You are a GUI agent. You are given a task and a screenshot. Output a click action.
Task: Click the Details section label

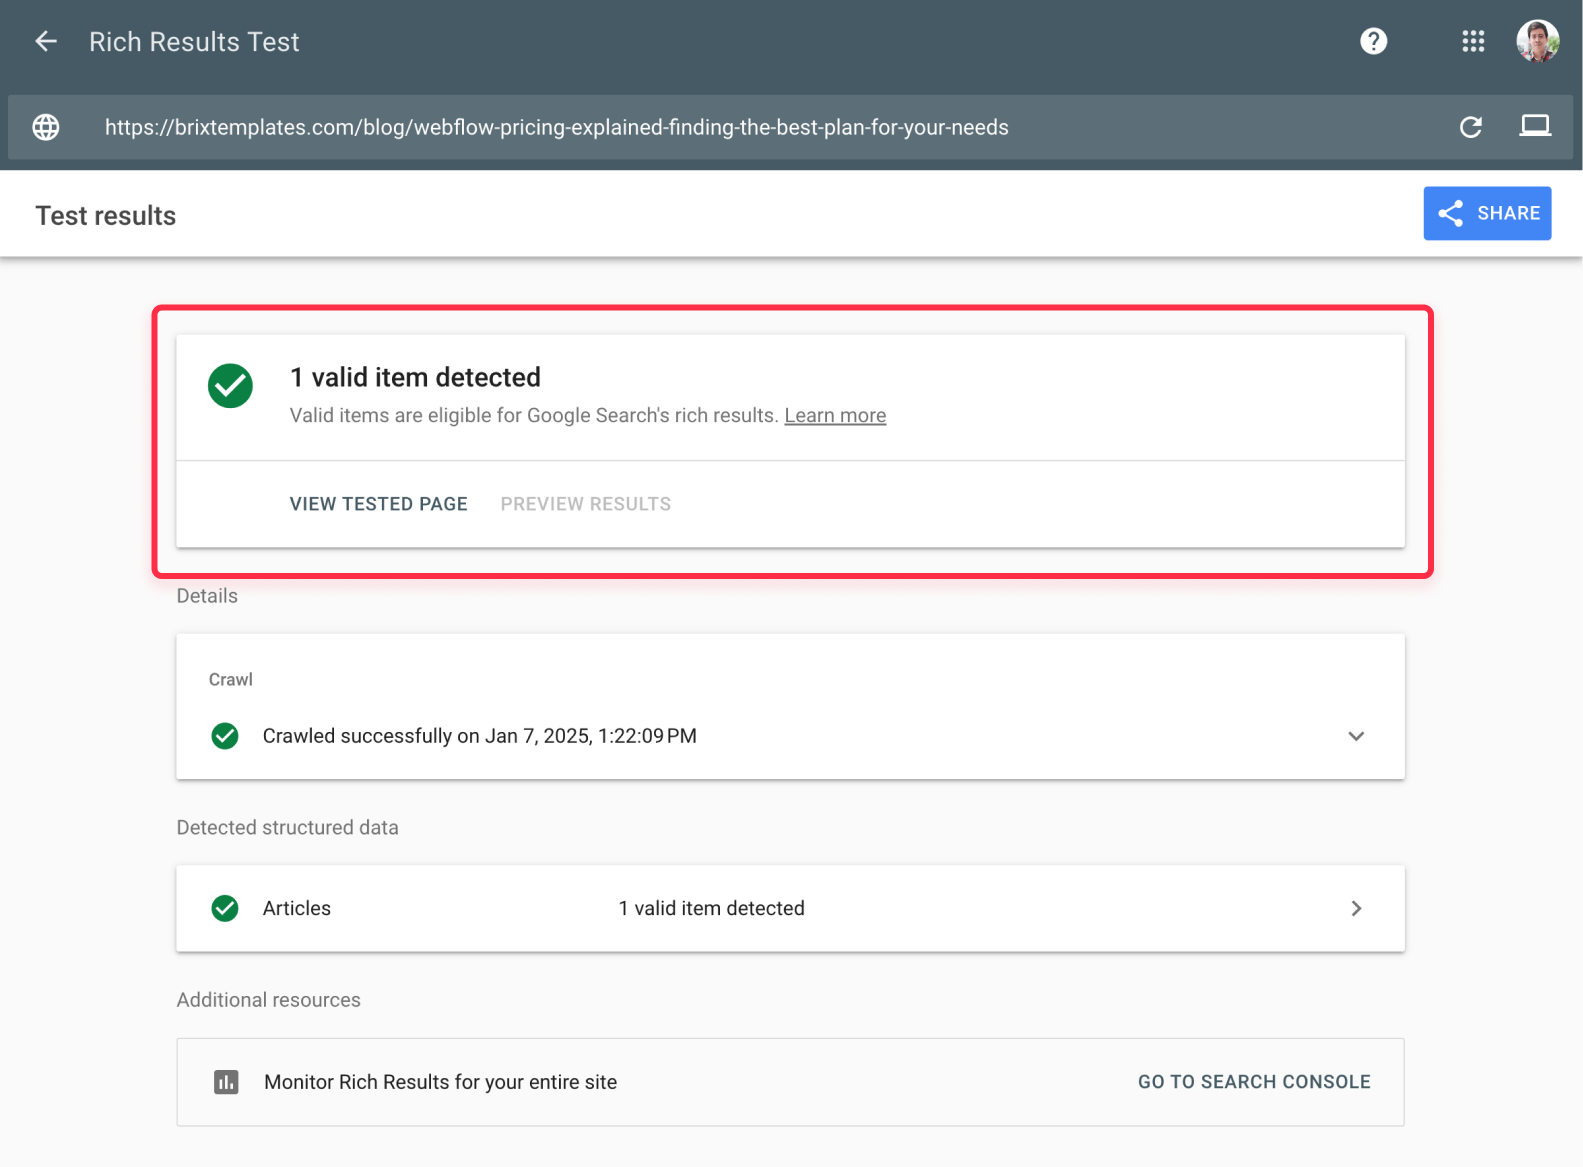tap(207, 596)
